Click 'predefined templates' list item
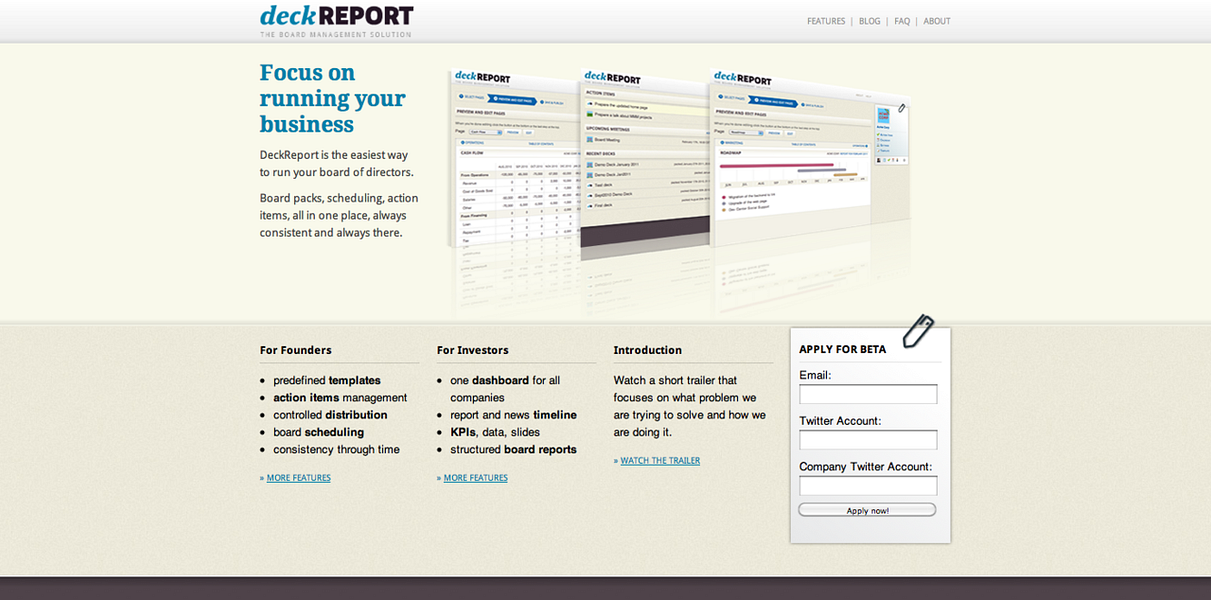 click(326, 381)
